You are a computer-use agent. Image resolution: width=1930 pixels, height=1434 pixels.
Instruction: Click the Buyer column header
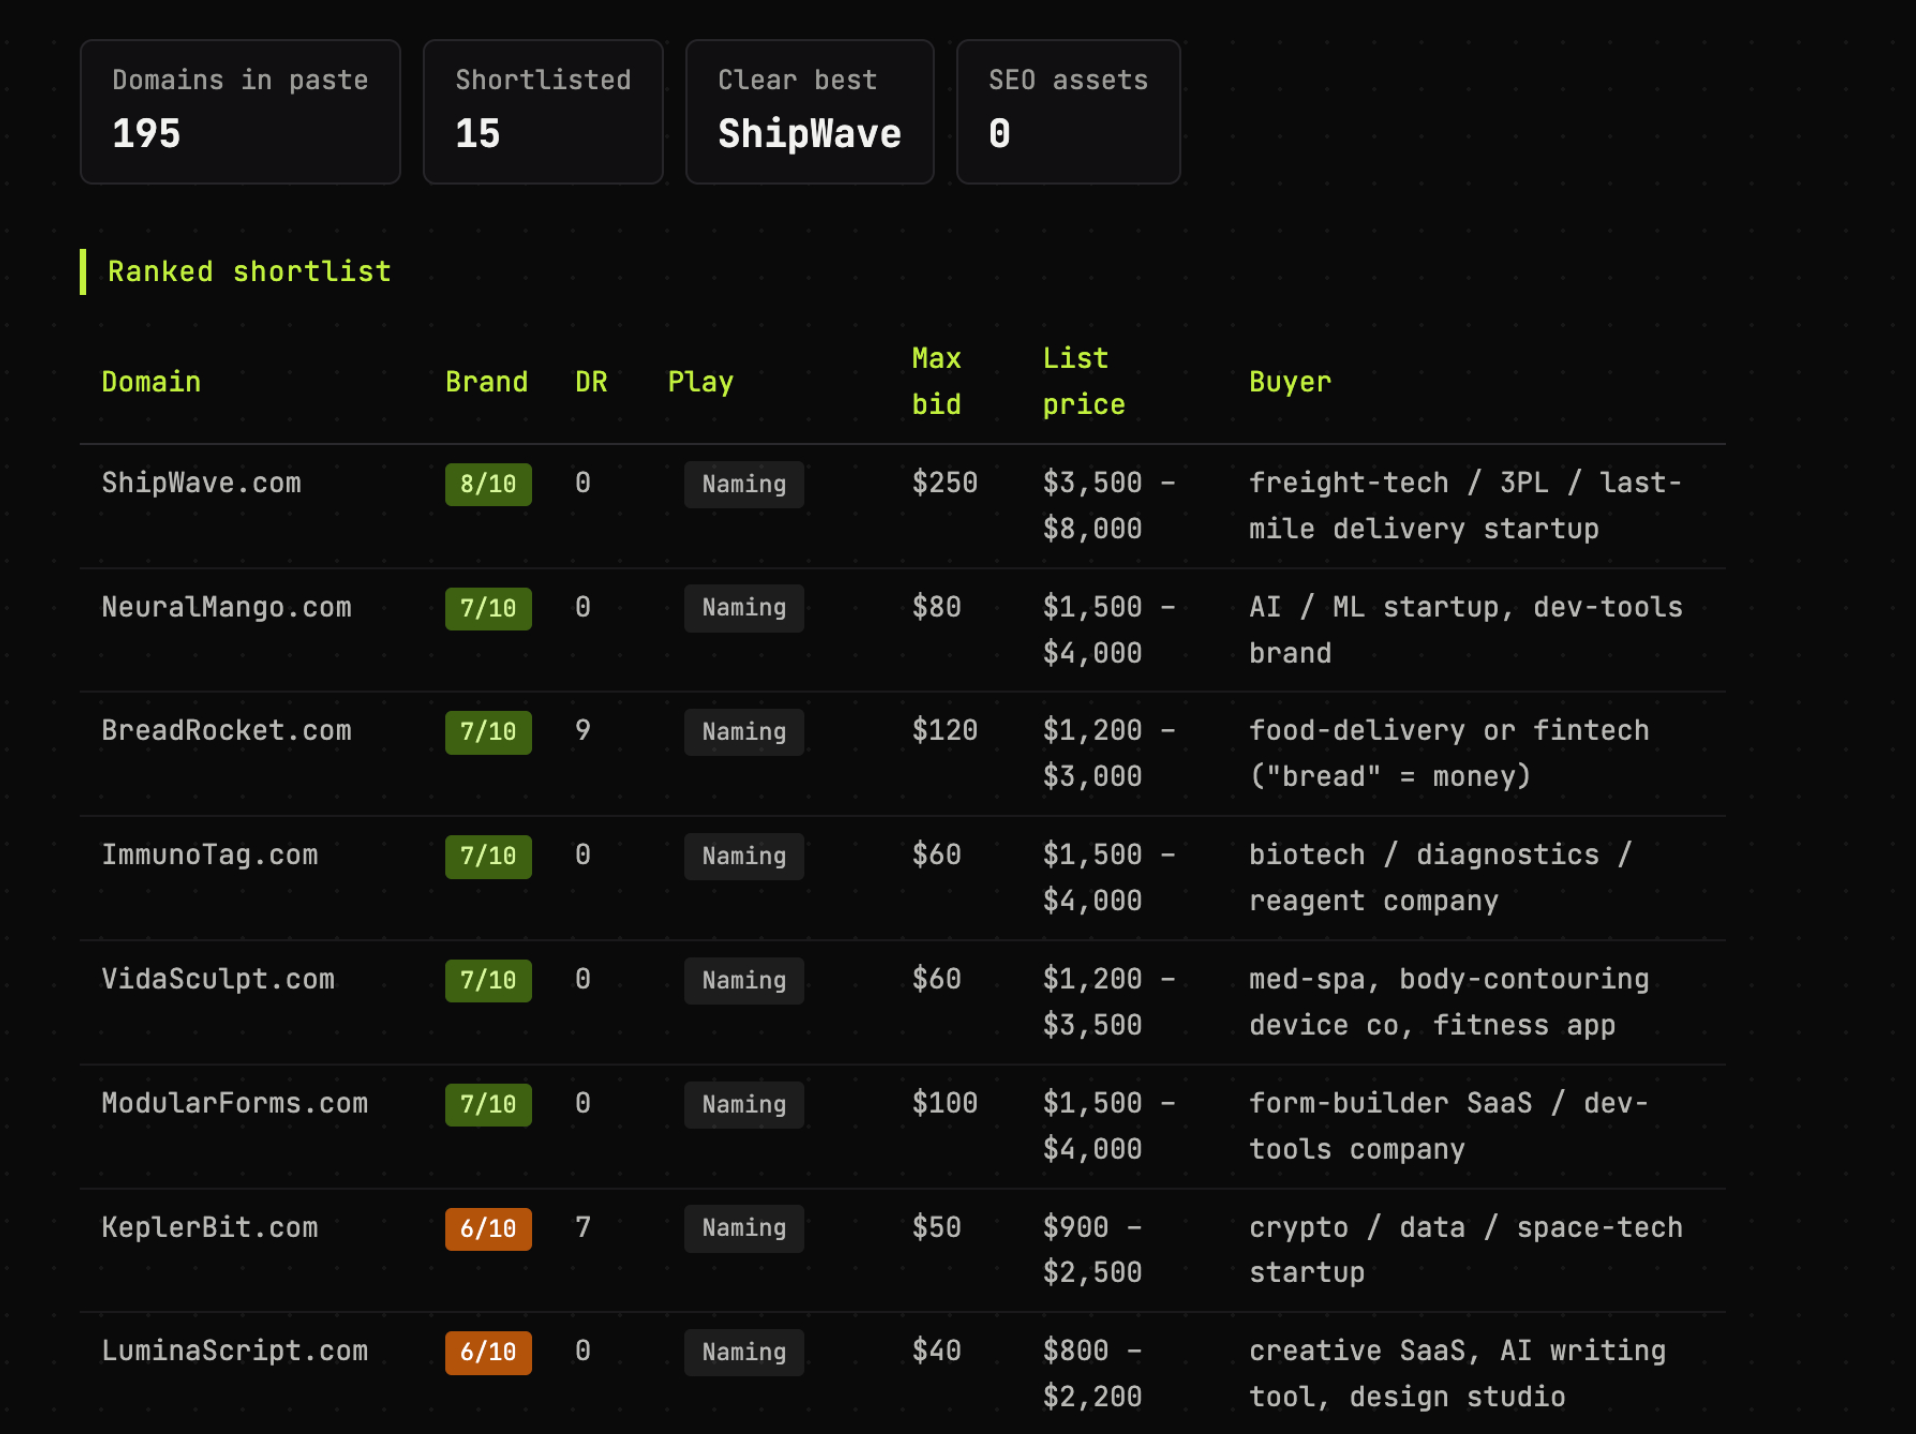point(1290,382)
